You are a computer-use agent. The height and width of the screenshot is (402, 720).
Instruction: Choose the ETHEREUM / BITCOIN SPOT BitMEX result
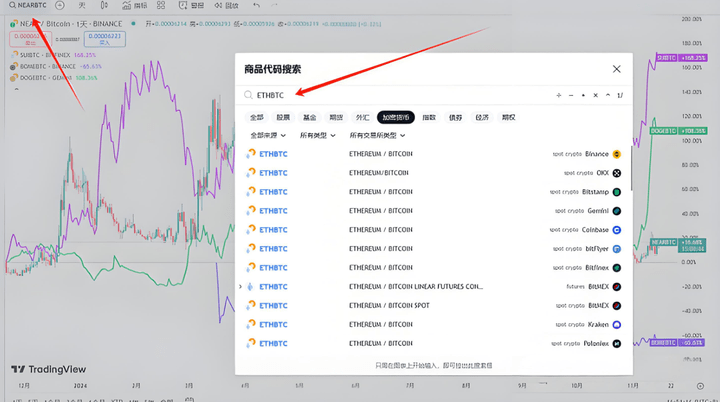coord(433,306)
